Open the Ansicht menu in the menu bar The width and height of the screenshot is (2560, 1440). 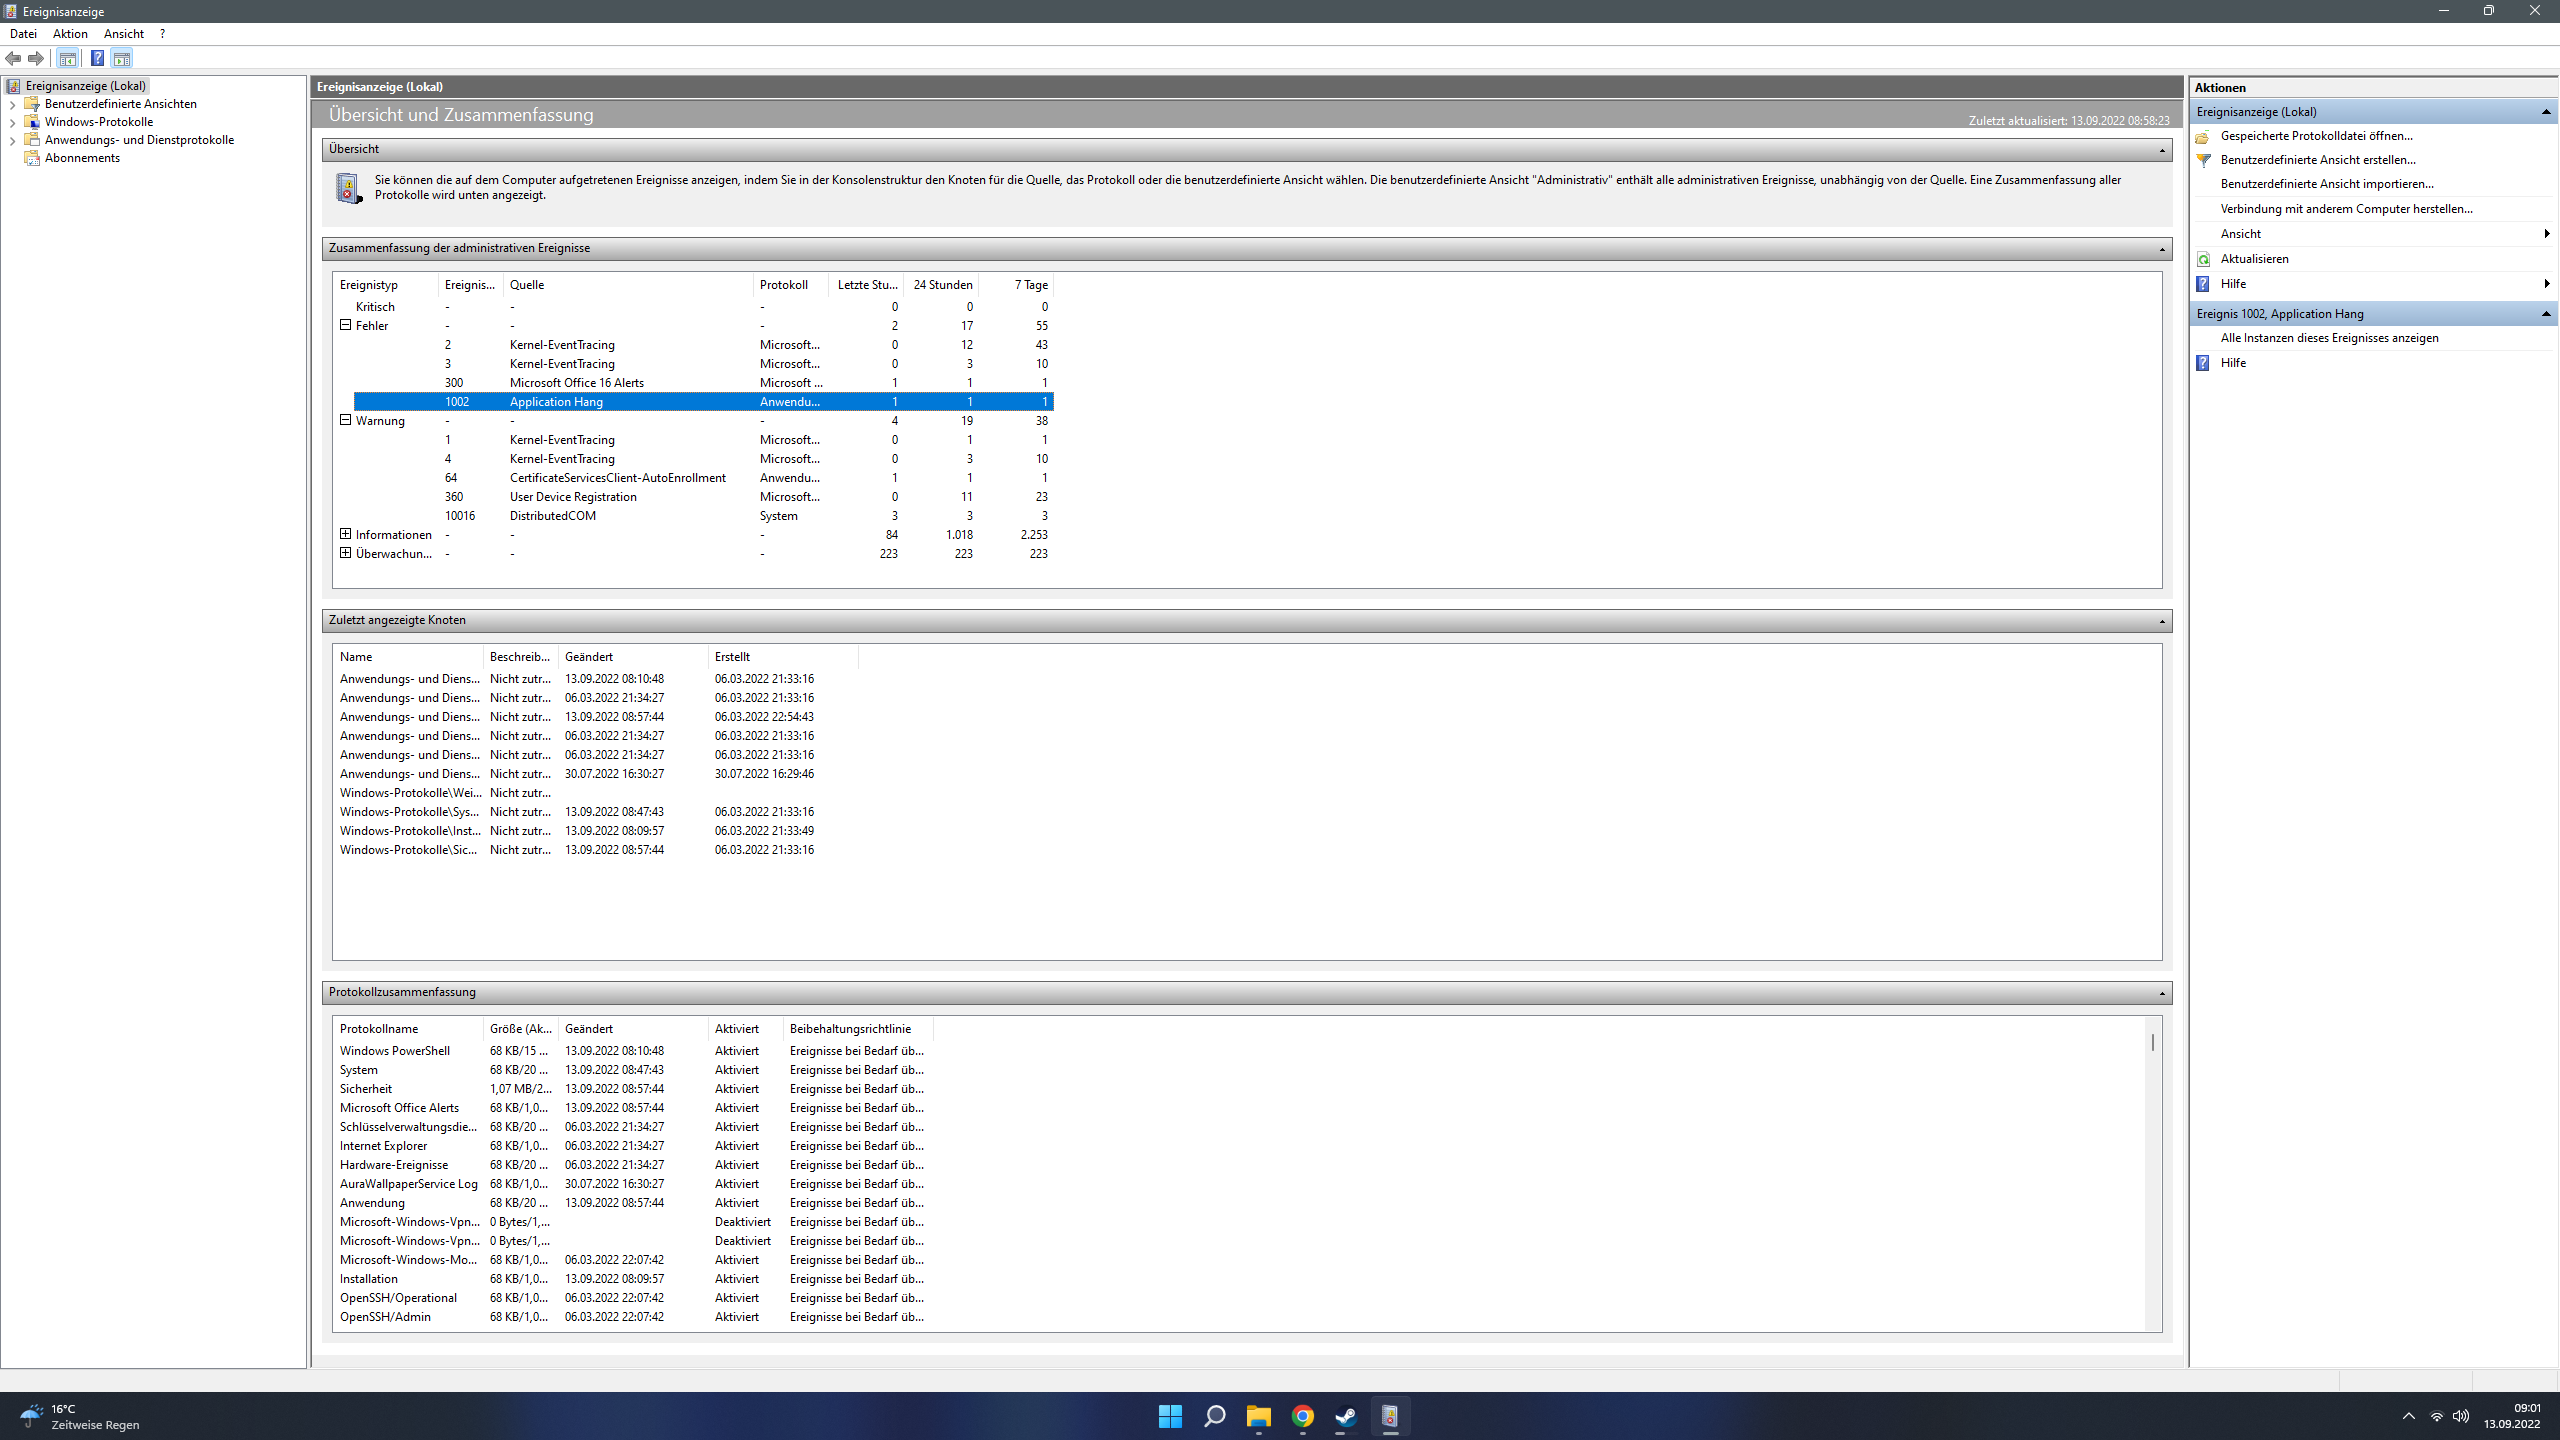pyautogui.click(x=123, y=33)
